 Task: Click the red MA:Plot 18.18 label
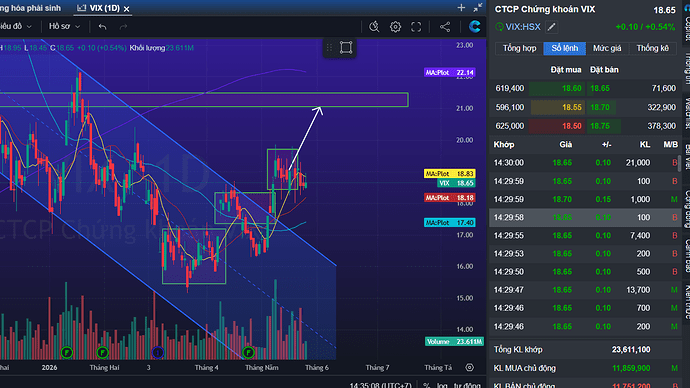(x=449, y=198)
